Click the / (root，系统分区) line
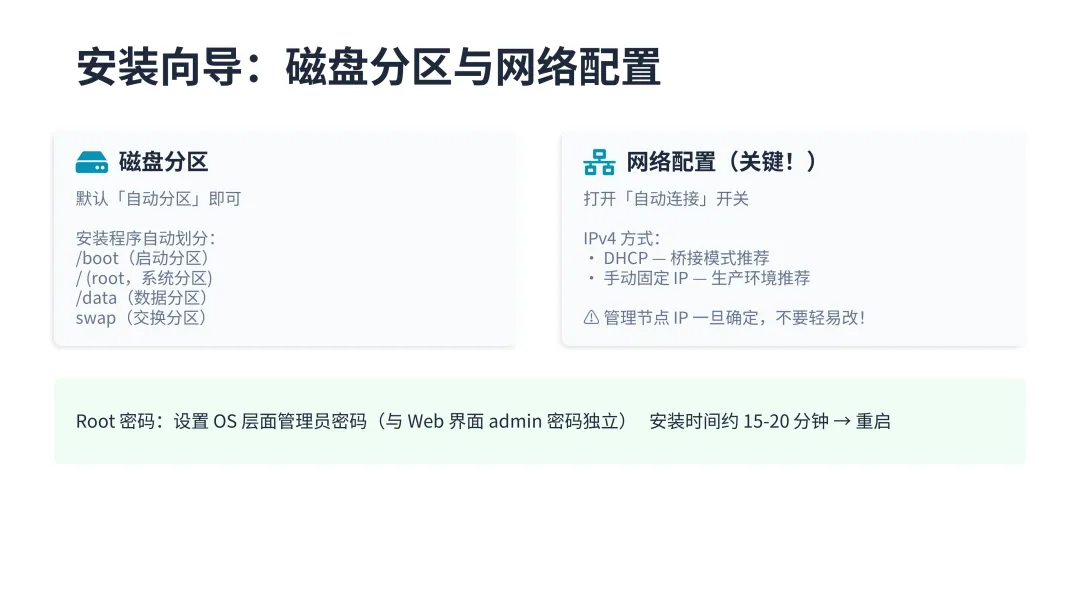 [x=144, y=278]
